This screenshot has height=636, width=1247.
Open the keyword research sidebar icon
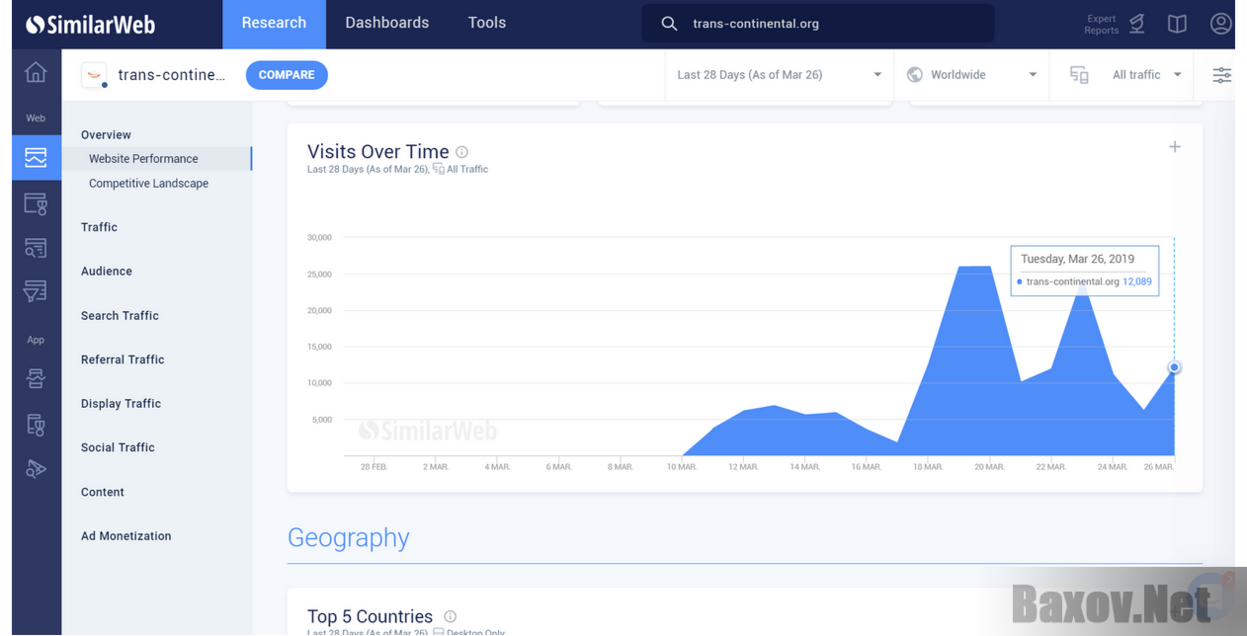click(x=36, y=248)
